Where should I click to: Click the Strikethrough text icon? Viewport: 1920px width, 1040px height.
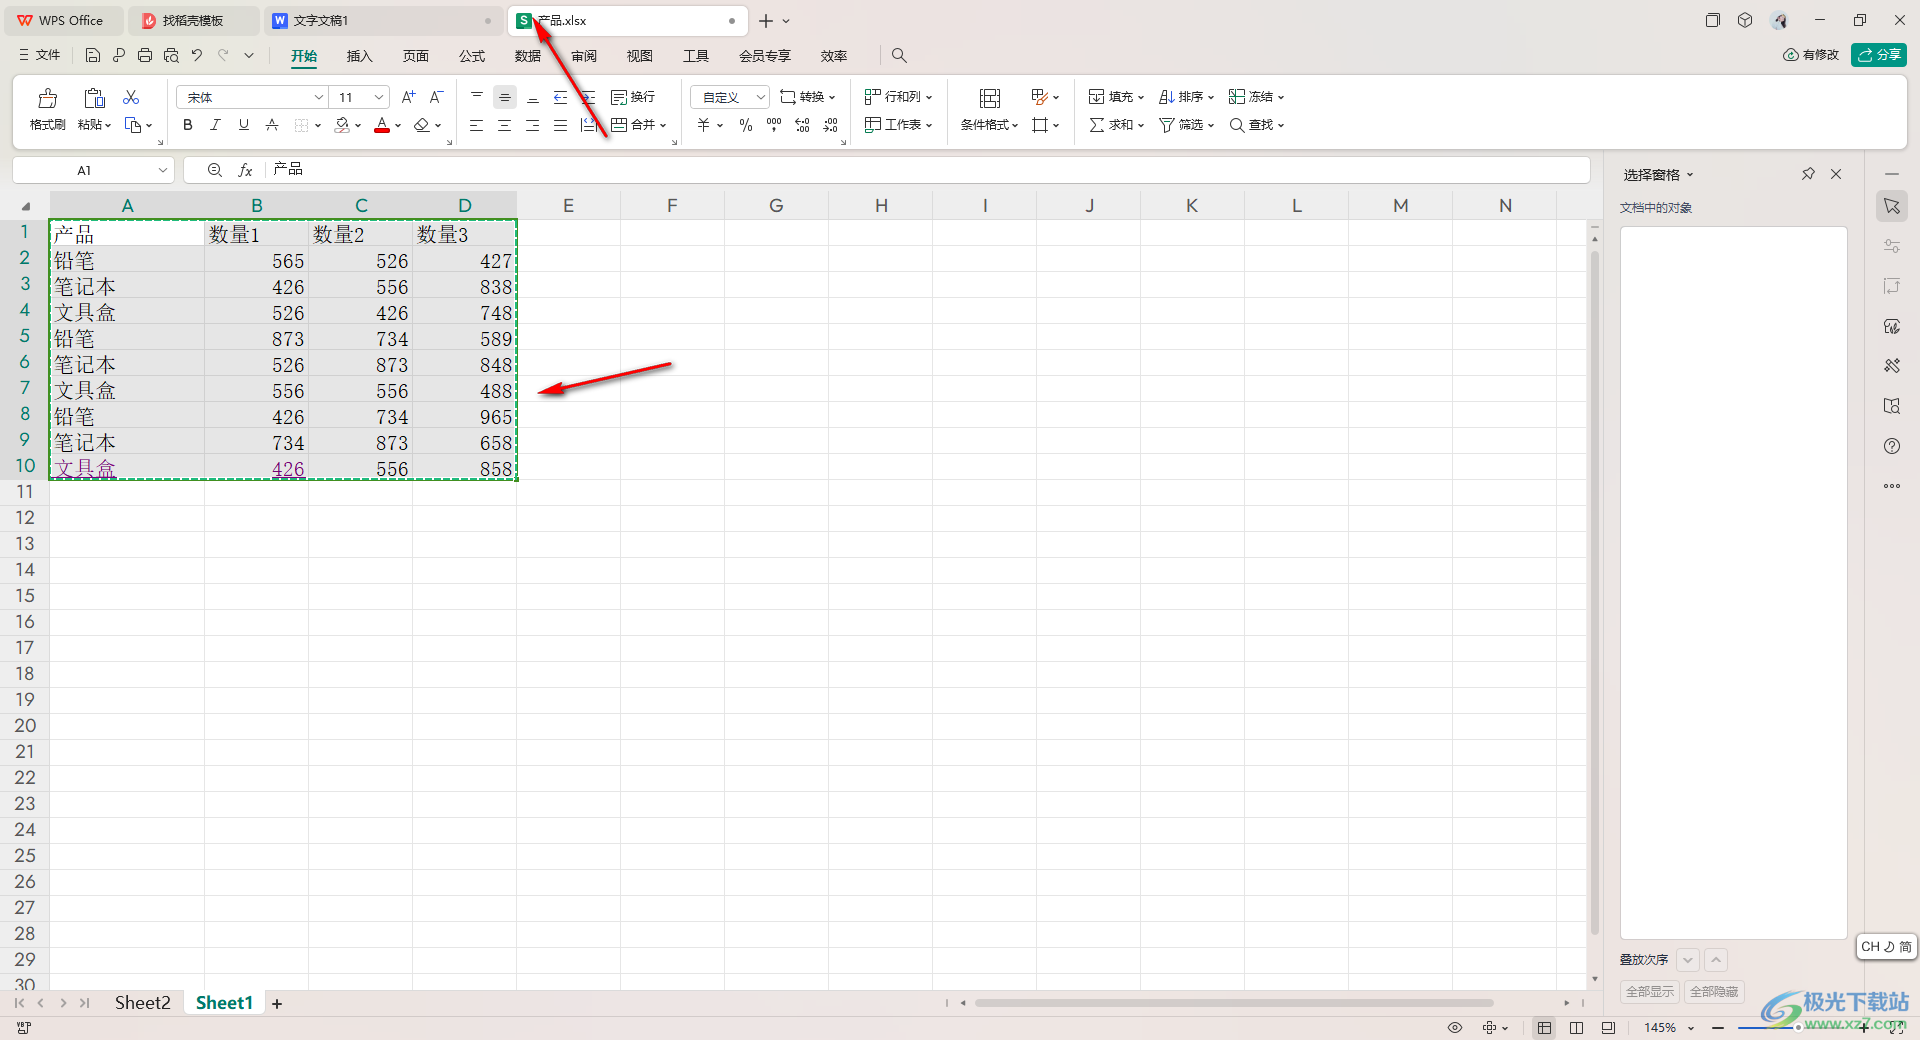click(x=271, y=125)
